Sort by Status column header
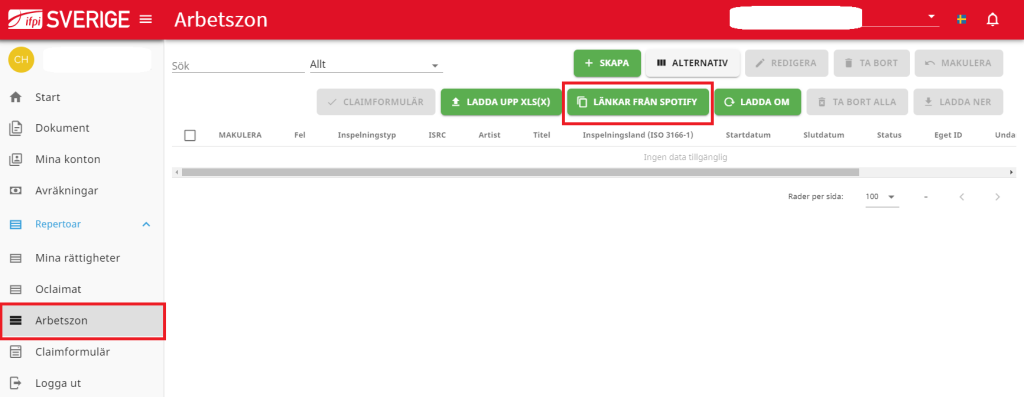This screenshot has width=1024, height=397. [889, 135]
